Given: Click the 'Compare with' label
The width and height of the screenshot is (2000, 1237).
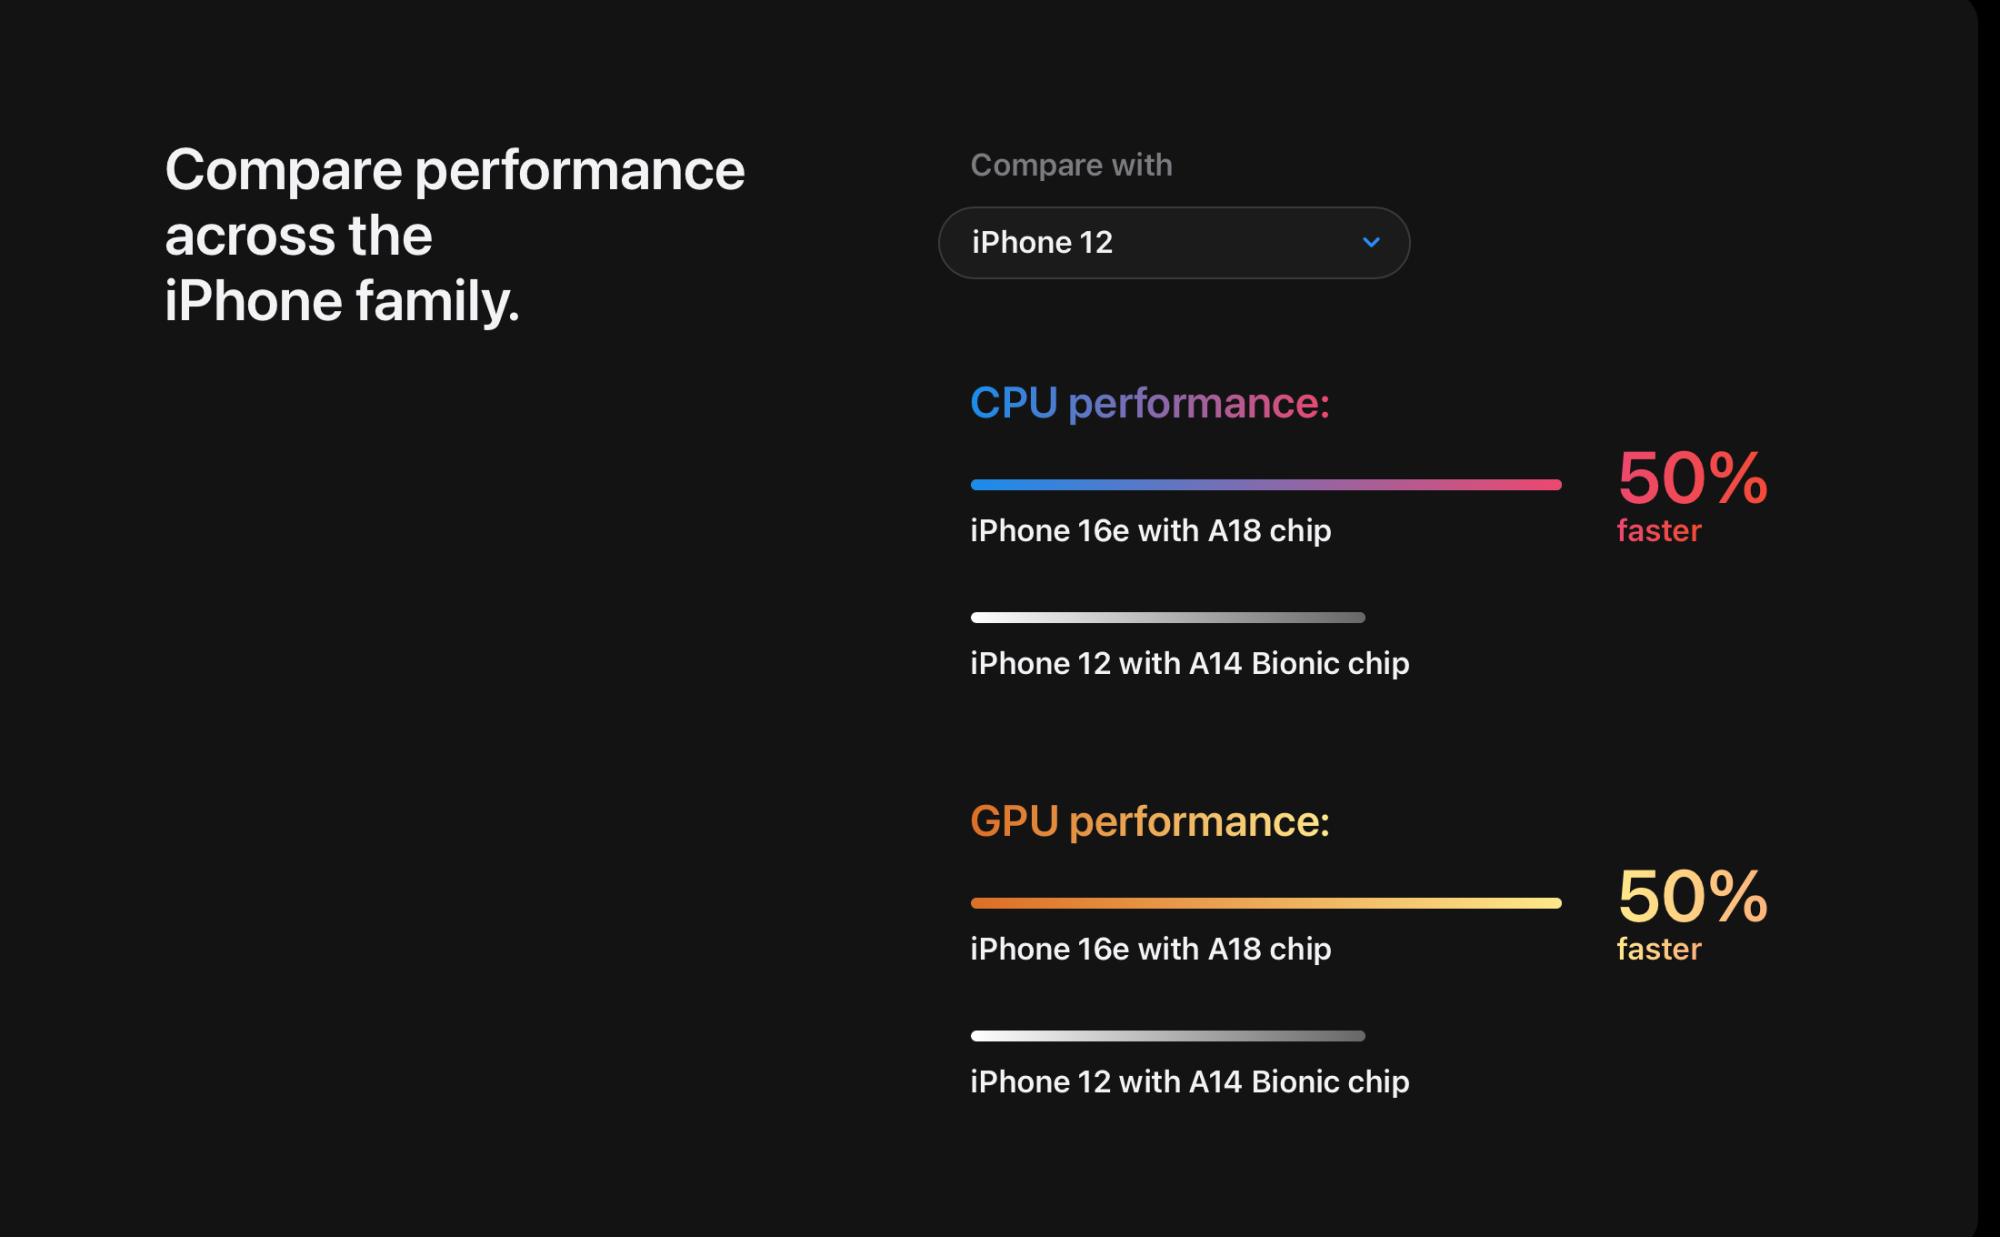Looking at the screenshot, I should (x=1071, y=165).
